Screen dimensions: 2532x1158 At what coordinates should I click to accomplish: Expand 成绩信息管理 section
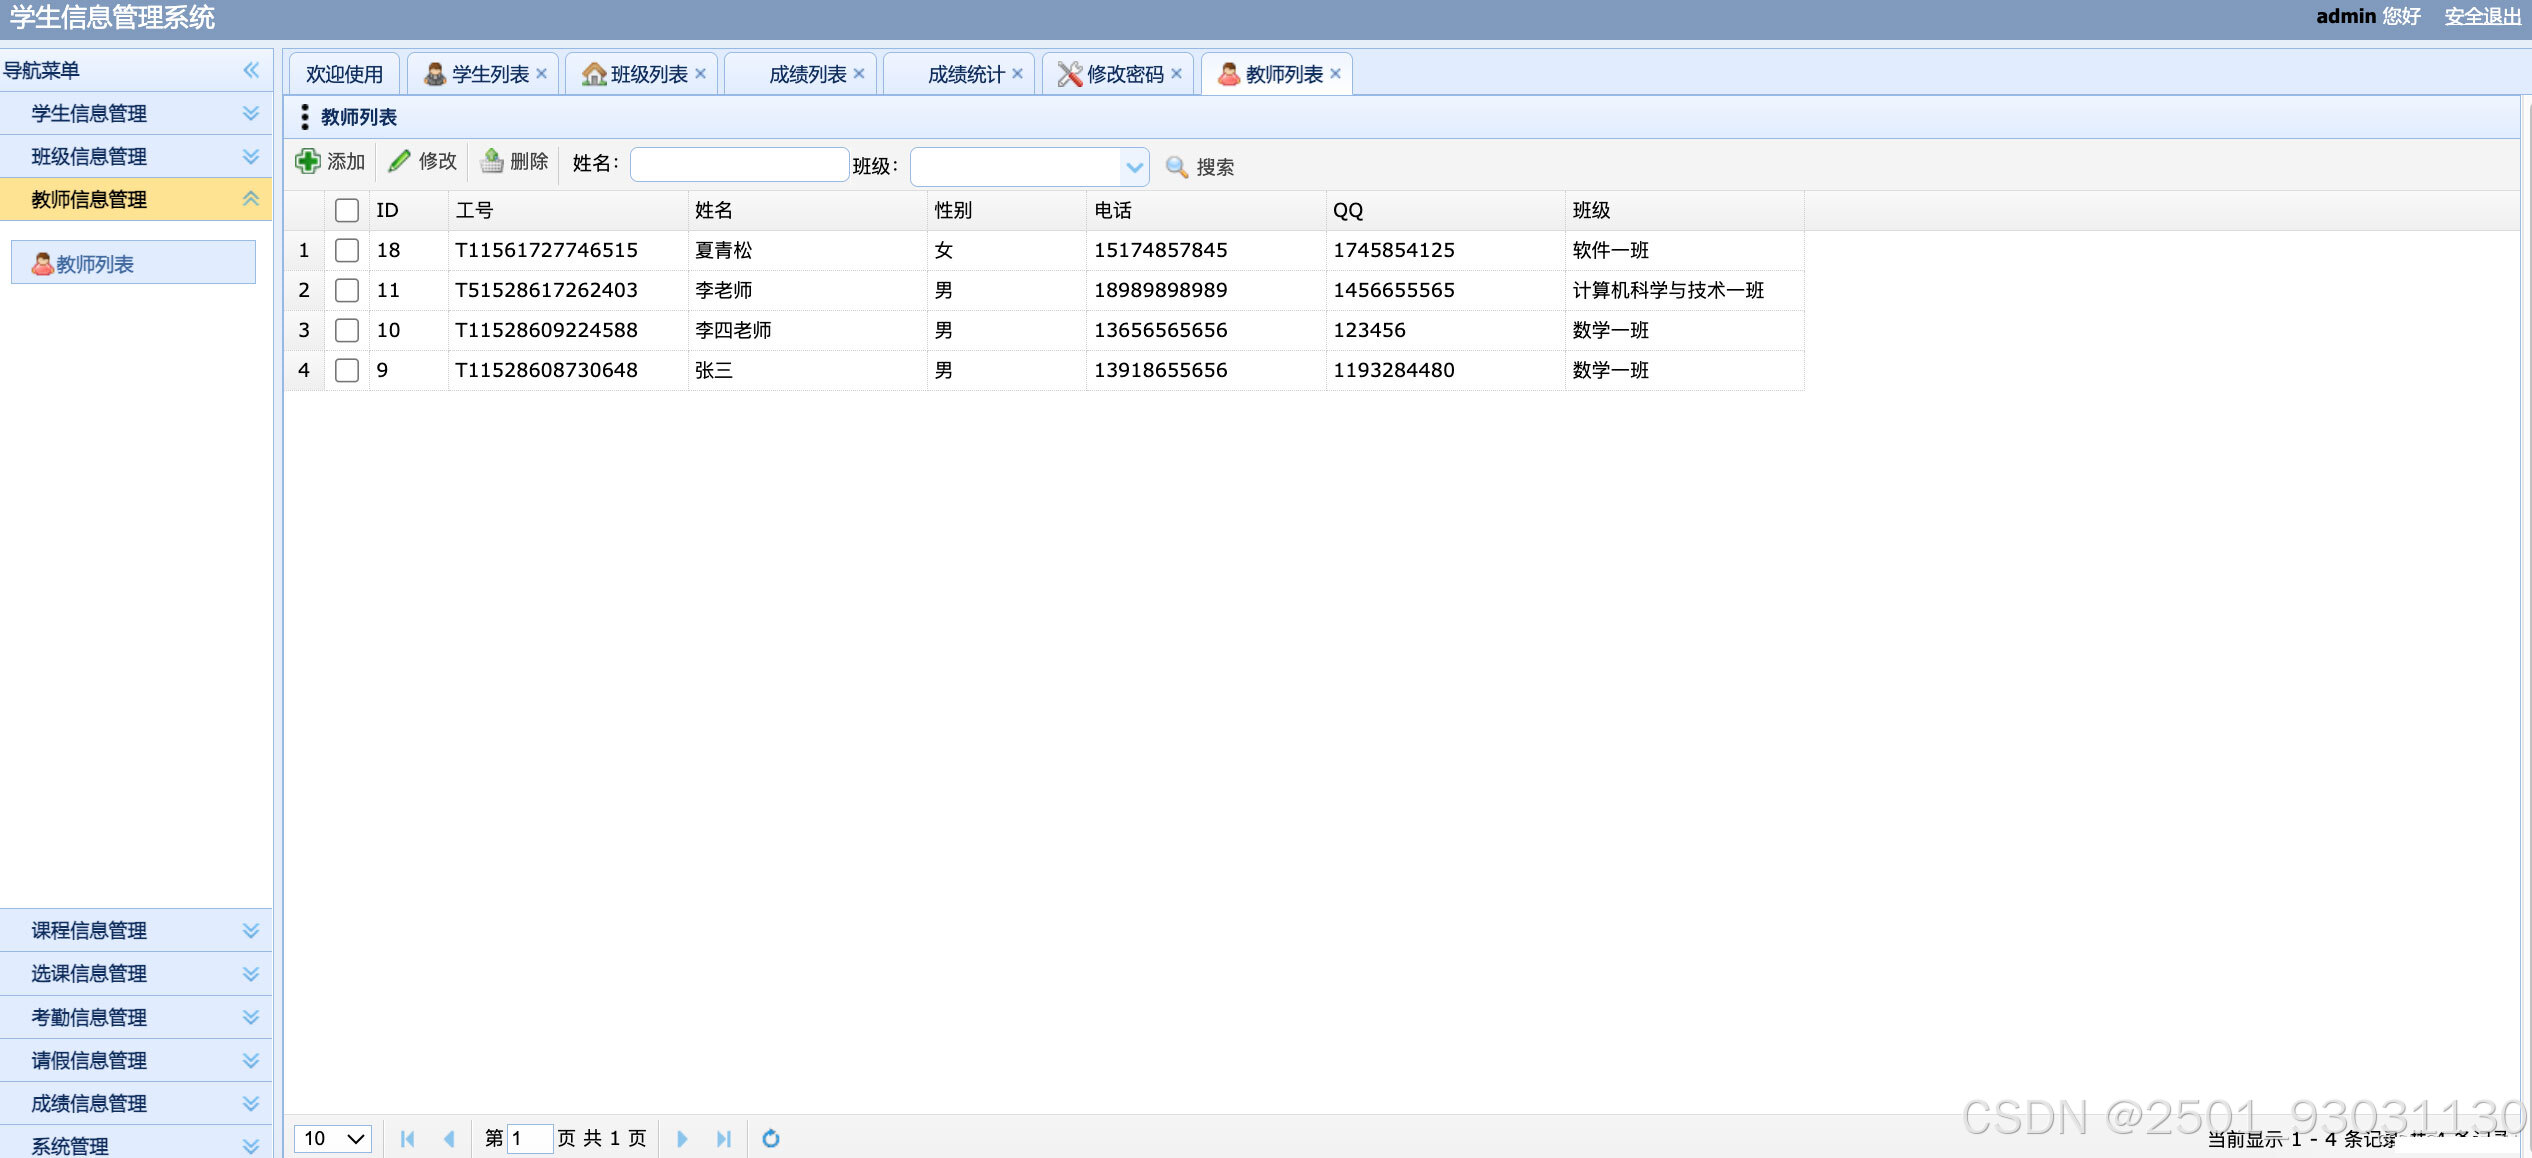(251, 1103)
